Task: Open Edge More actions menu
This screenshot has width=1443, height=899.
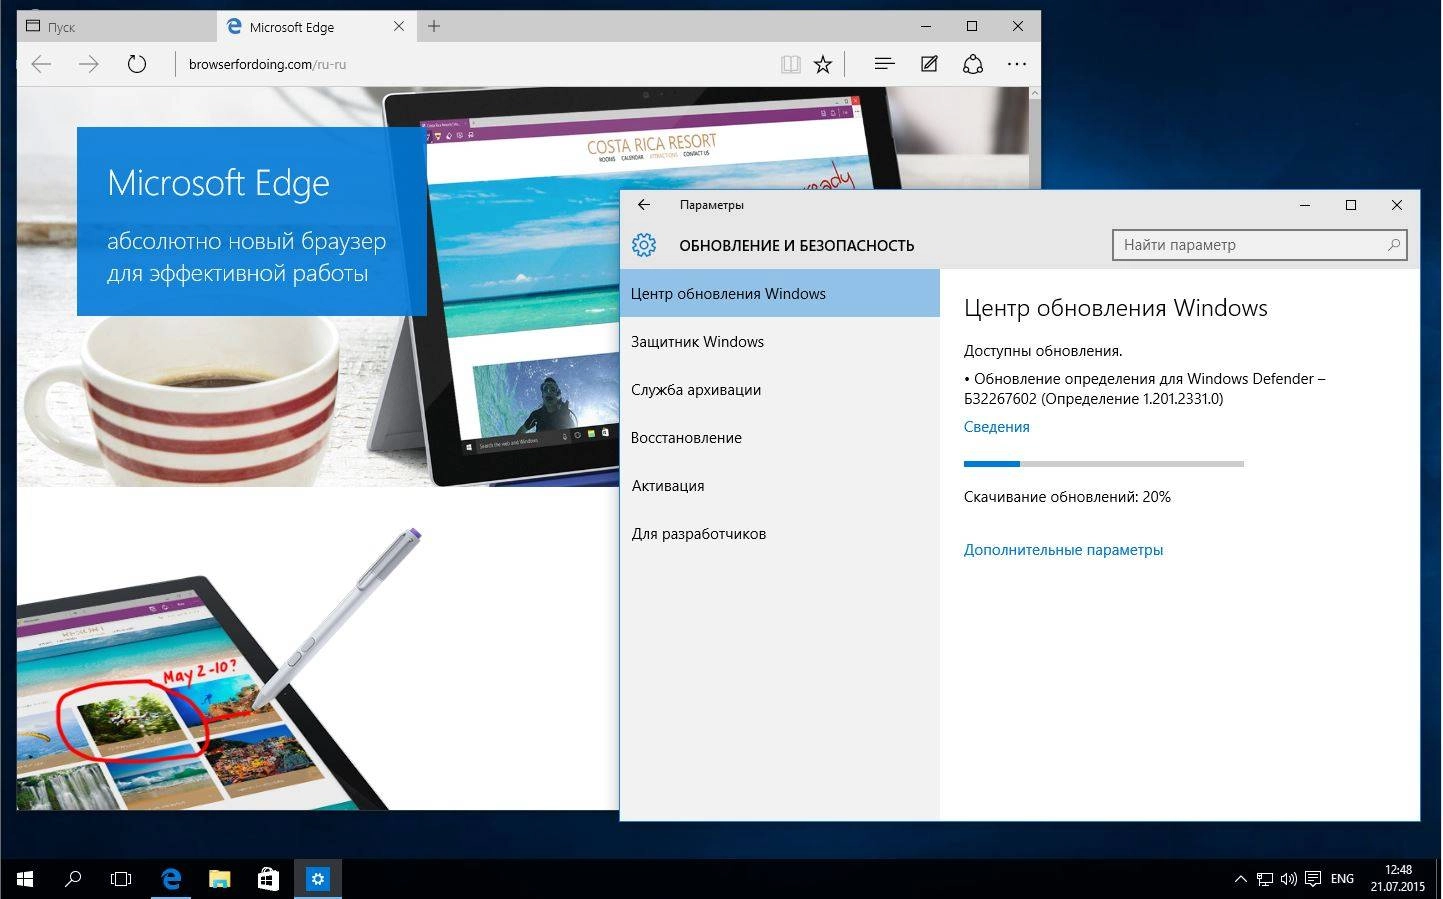Action: tap(1017, 64)
